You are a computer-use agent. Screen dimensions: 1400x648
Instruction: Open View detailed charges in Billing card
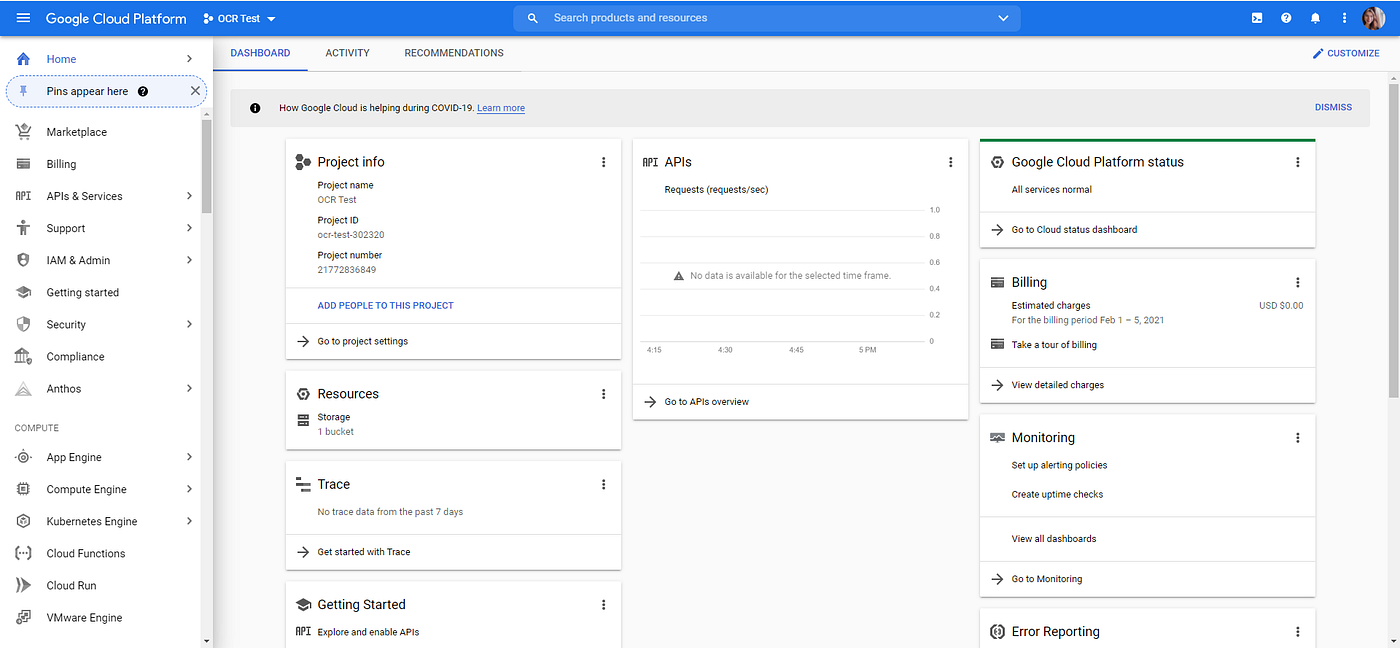(1060, 384)
